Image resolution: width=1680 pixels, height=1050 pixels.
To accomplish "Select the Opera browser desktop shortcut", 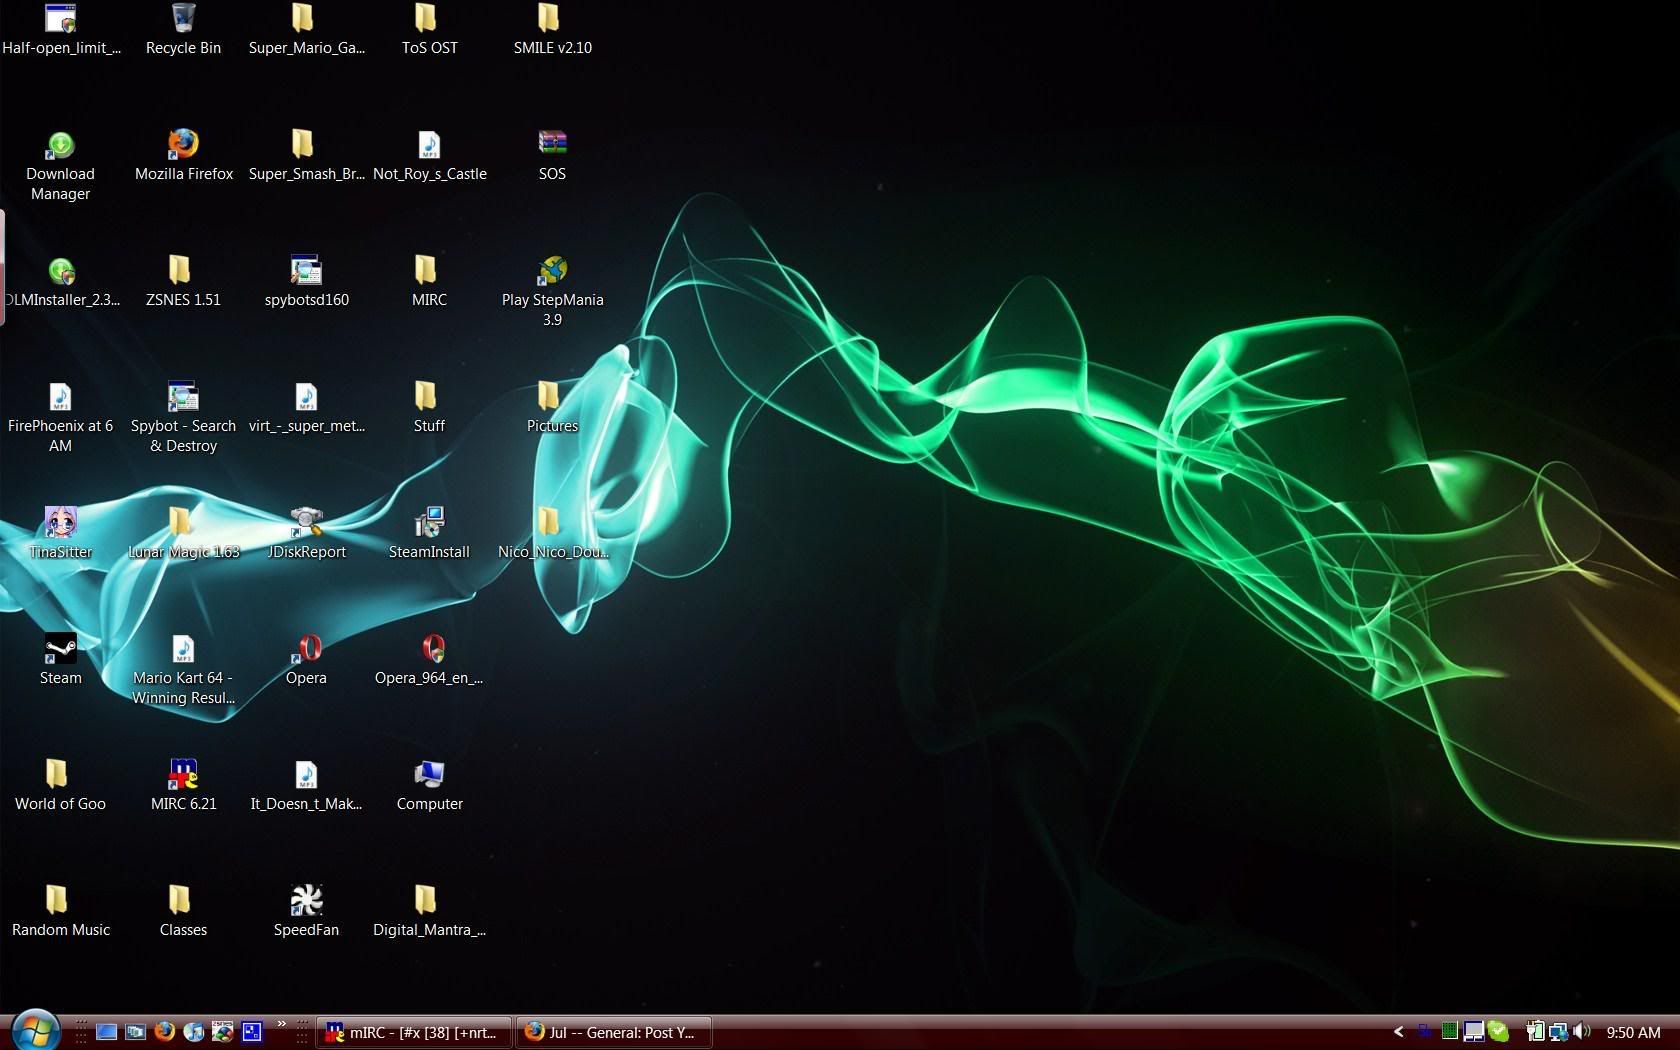I will (306, 650).
